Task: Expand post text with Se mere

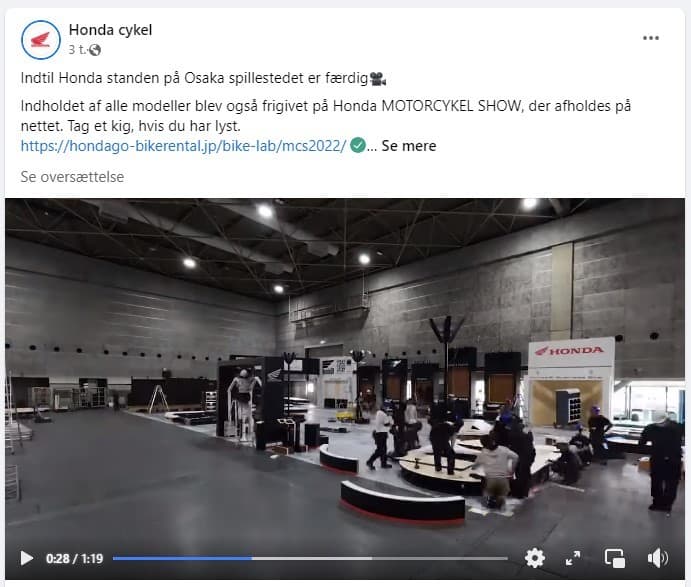Action: (x=409, y=145)
